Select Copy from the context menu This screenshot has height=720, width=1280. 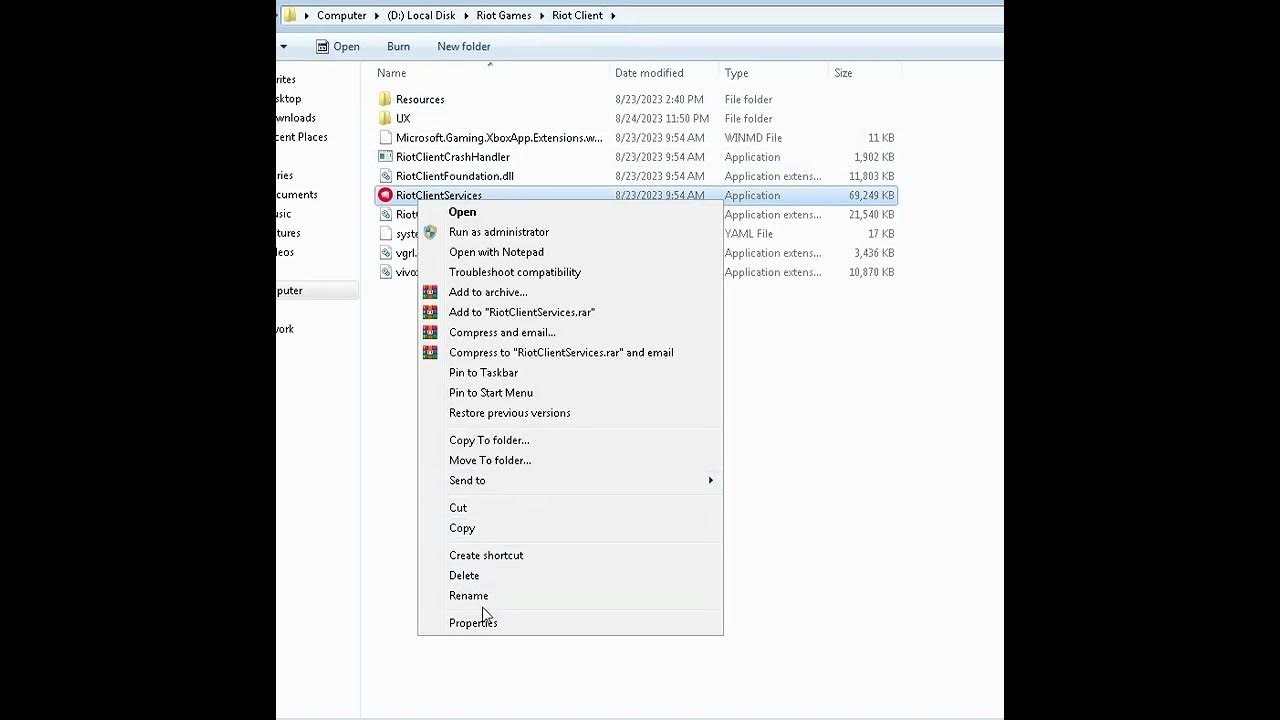tap(462, 528)
